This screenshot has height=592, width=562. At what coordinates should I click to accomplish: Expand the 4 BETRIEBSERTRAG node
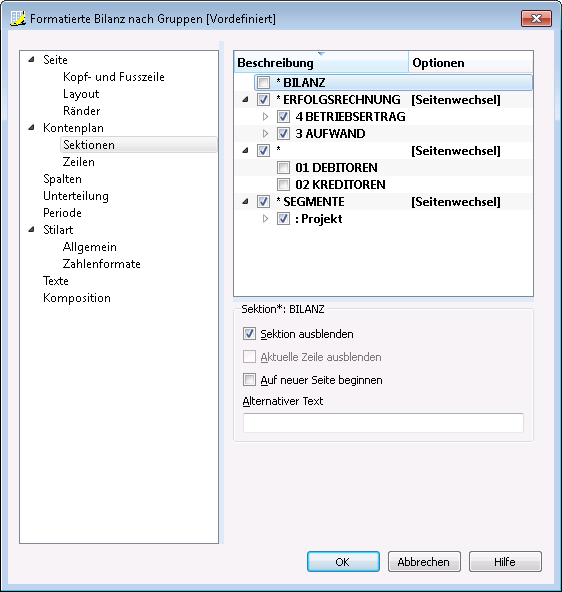[265, 117]
